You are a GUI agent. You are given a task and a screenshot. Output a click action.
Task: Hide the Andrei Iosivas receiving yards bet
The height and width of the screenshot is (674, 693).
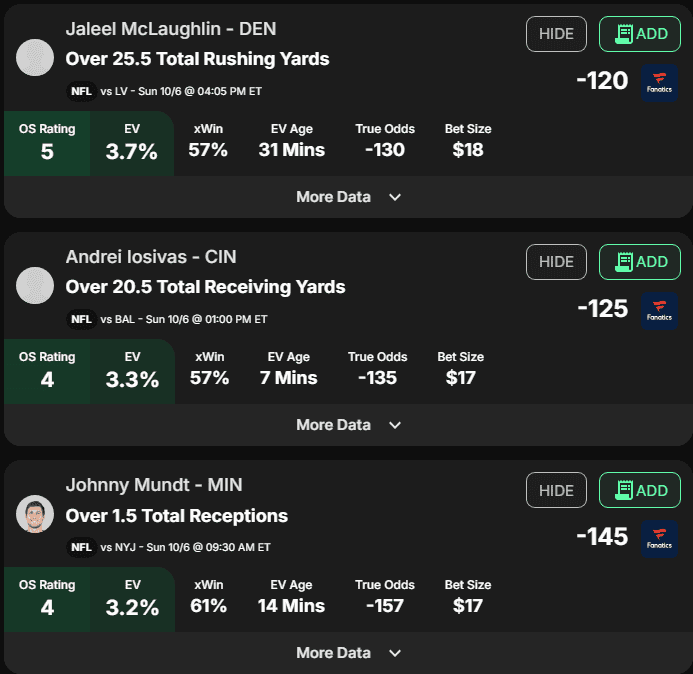point(556,262)
